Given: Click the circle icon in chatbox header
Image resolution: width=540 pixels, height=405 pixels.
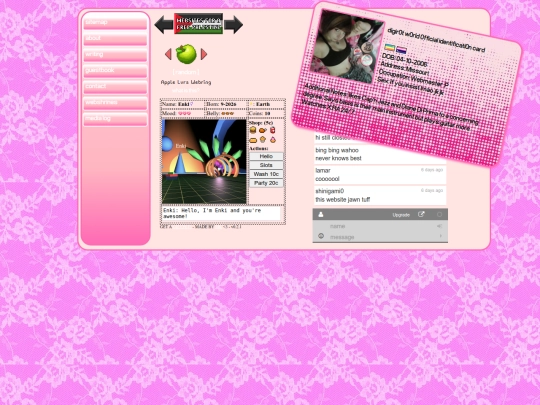Looking at the screenshot, I should pos(439,215).
